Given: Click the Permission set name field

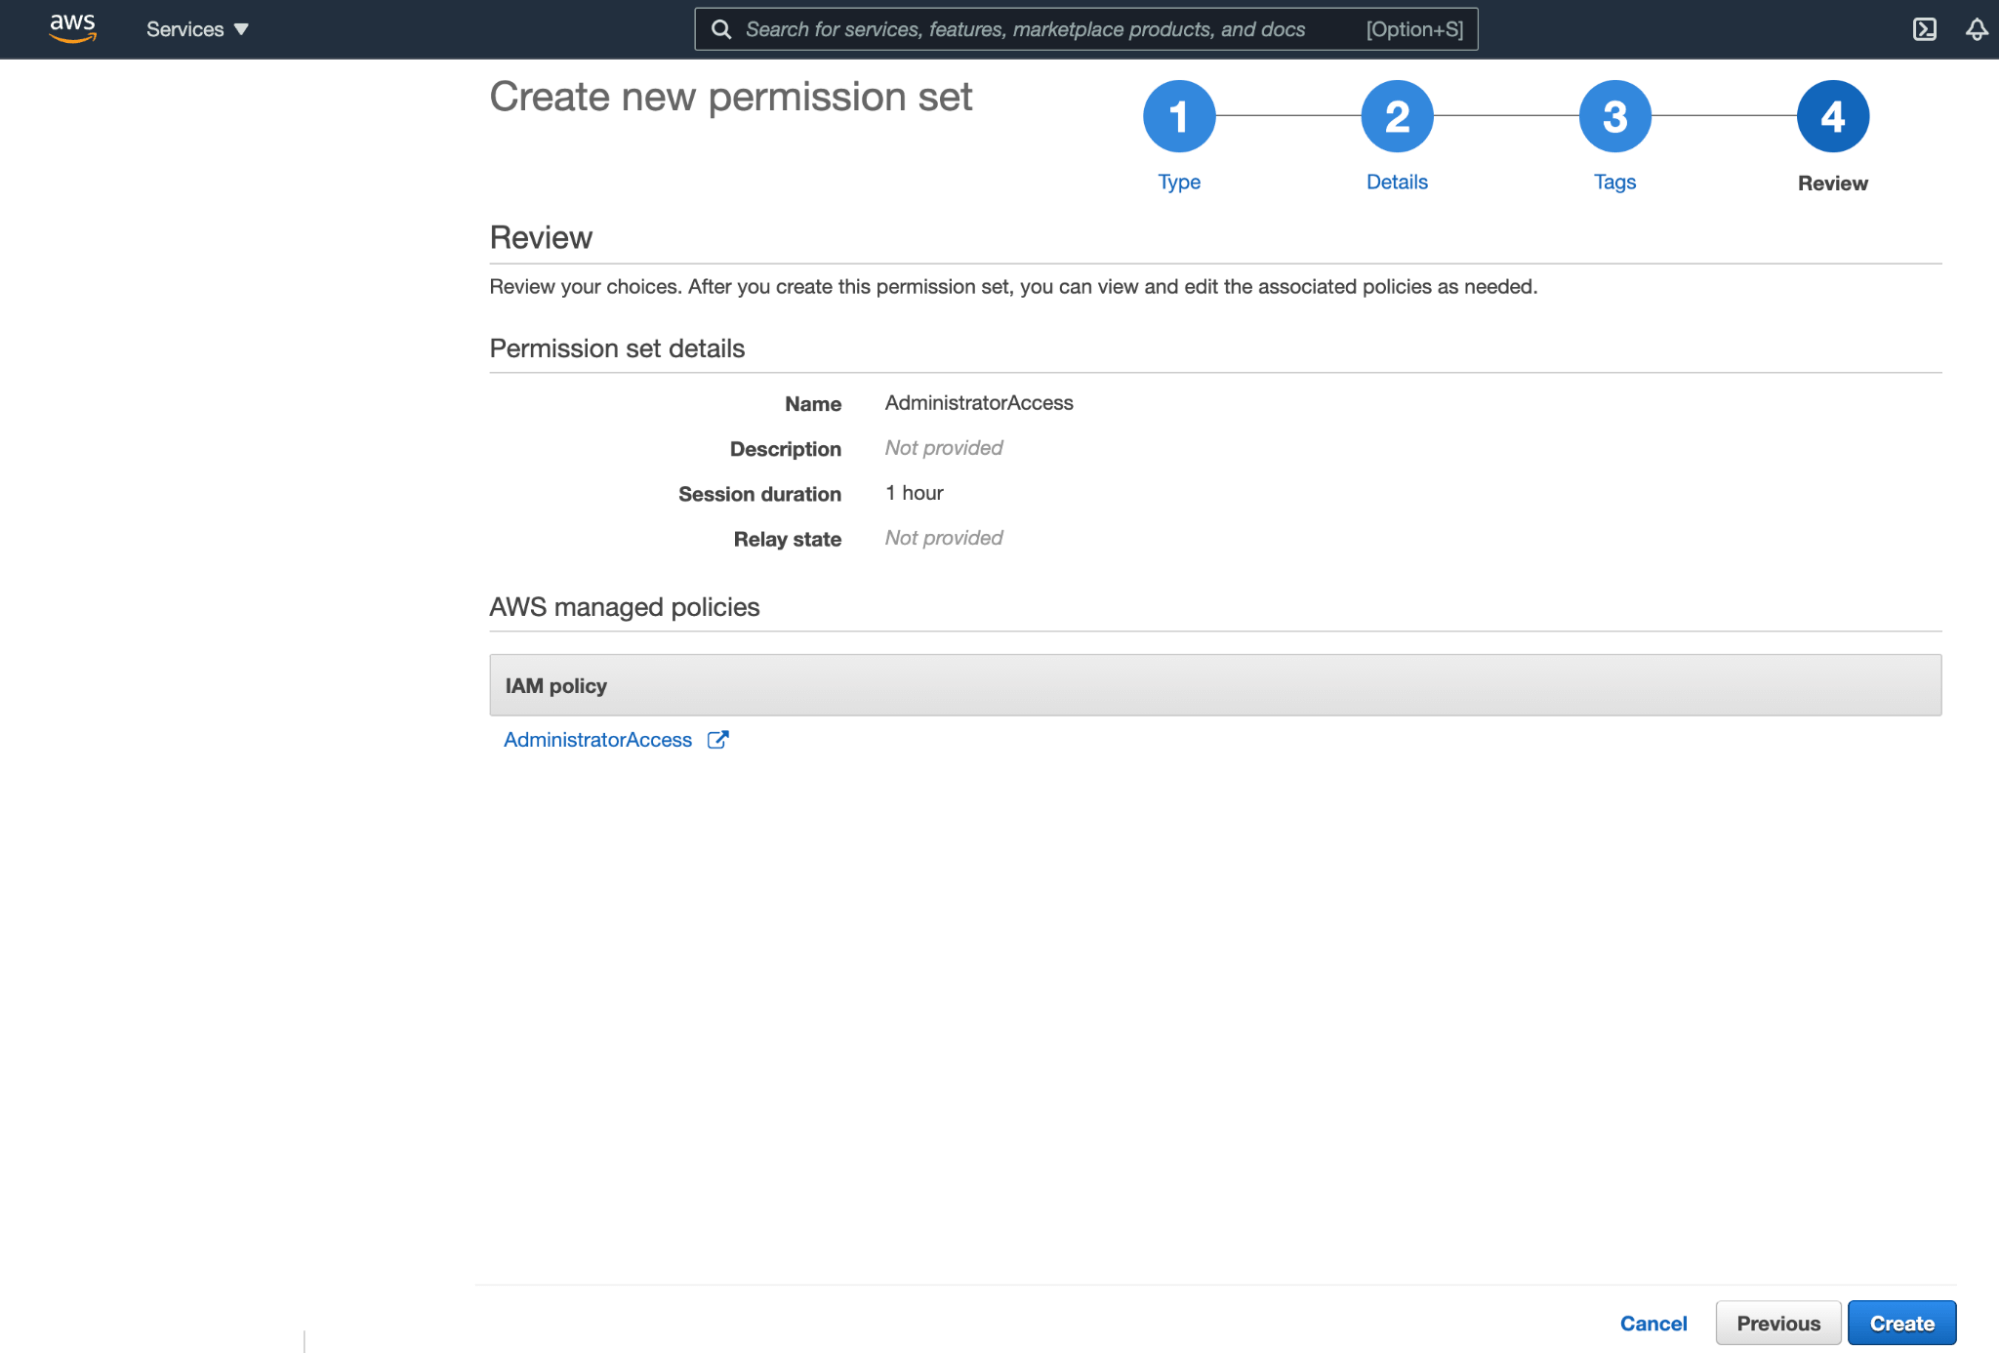Looking at the screenshot, I should (x=980, y=402).
